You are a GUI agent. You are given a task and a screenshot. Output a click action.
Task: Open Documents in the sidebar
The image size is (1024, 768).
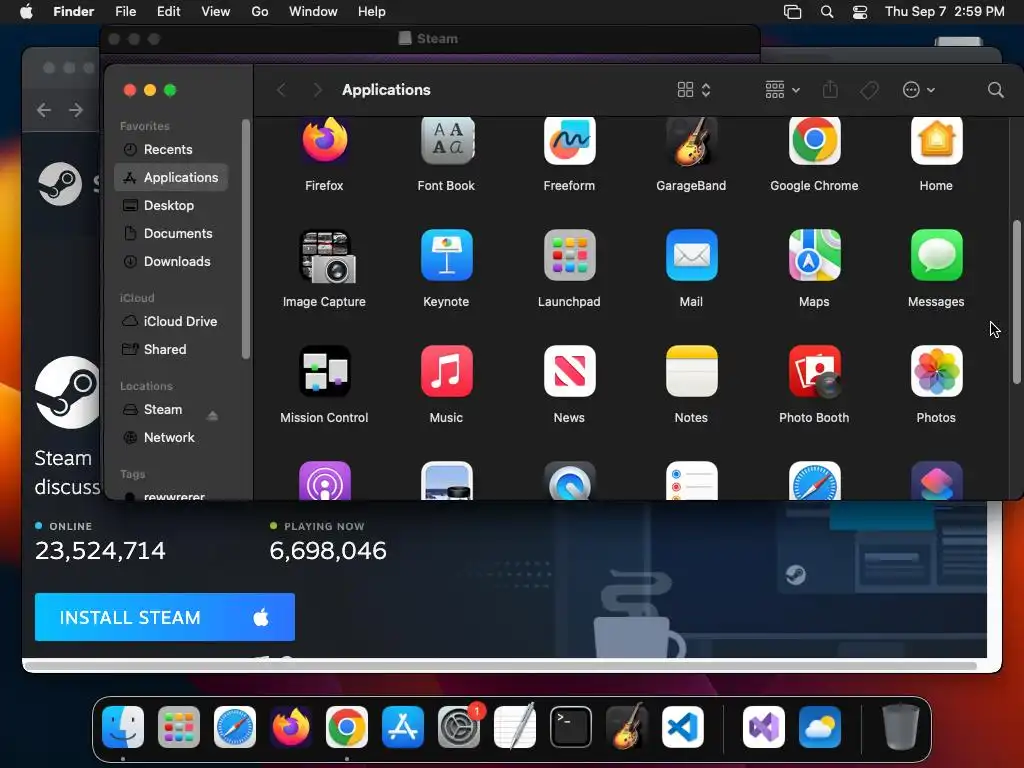click(x=171, y=234)
